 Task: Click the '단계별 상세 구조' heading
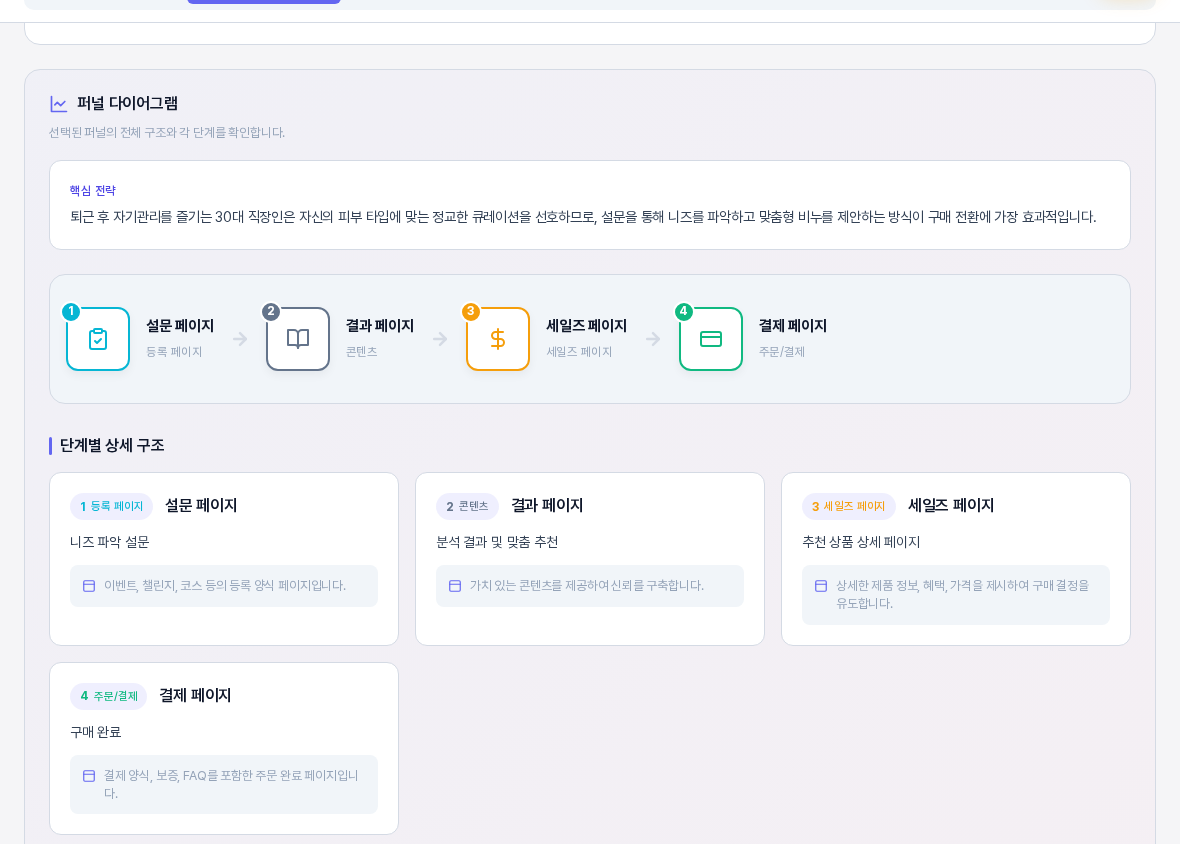click(x=112, y=445)
